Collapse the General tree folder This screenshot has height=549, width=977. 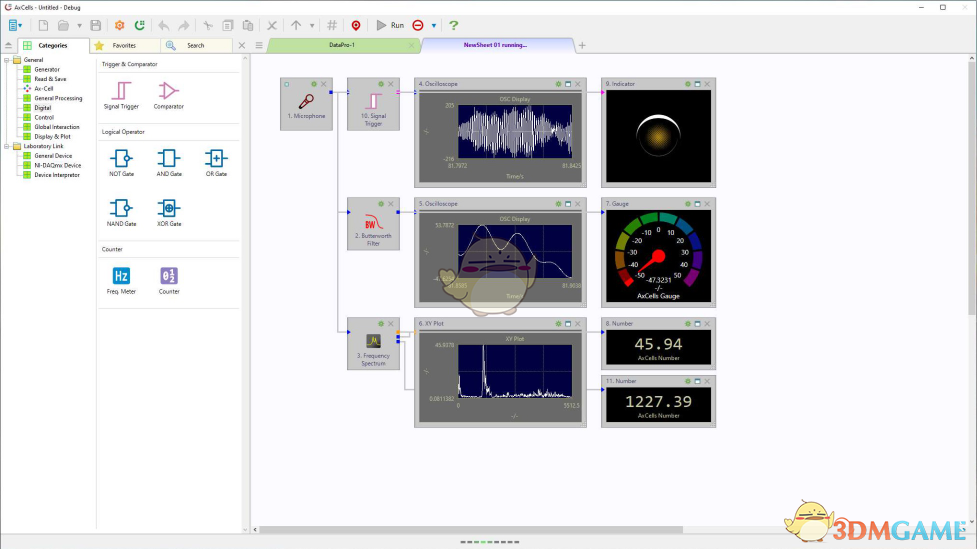6,60
